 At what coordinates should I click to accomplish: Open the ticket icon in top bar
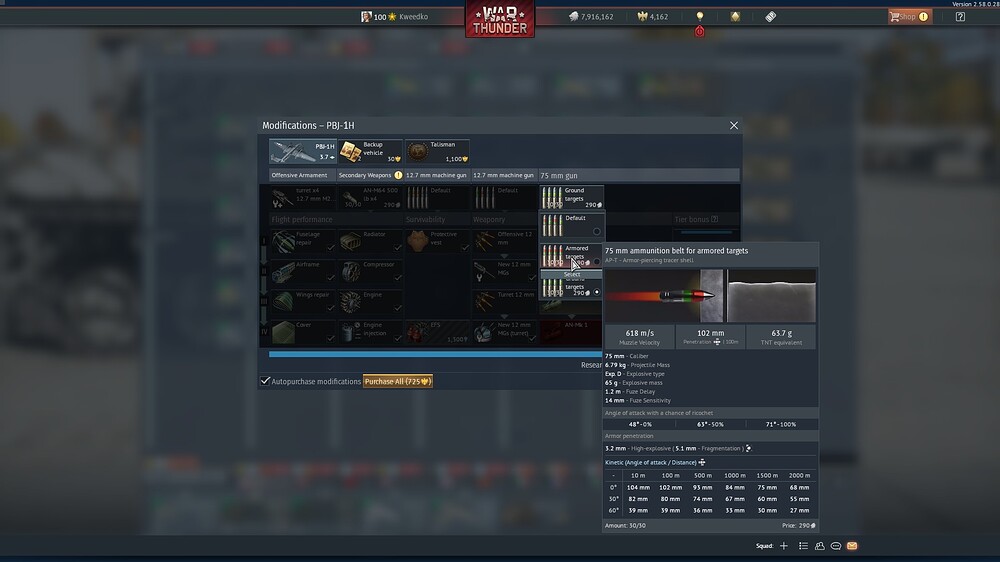click(770, 17)
